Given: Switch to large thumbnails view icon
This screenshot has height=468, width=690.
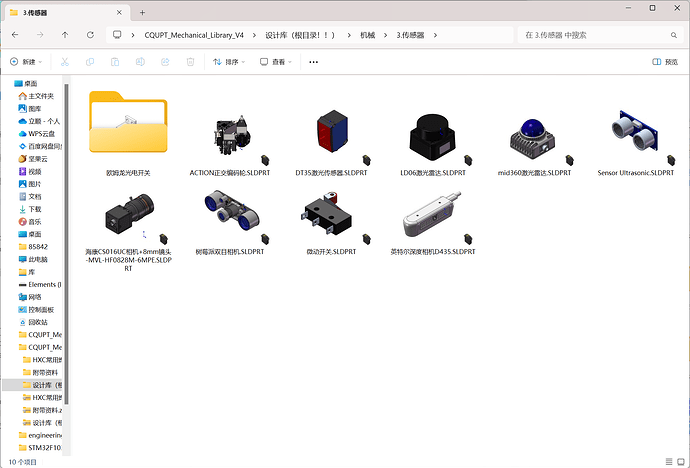Looking at the screenshot, I should coord(680,461).
